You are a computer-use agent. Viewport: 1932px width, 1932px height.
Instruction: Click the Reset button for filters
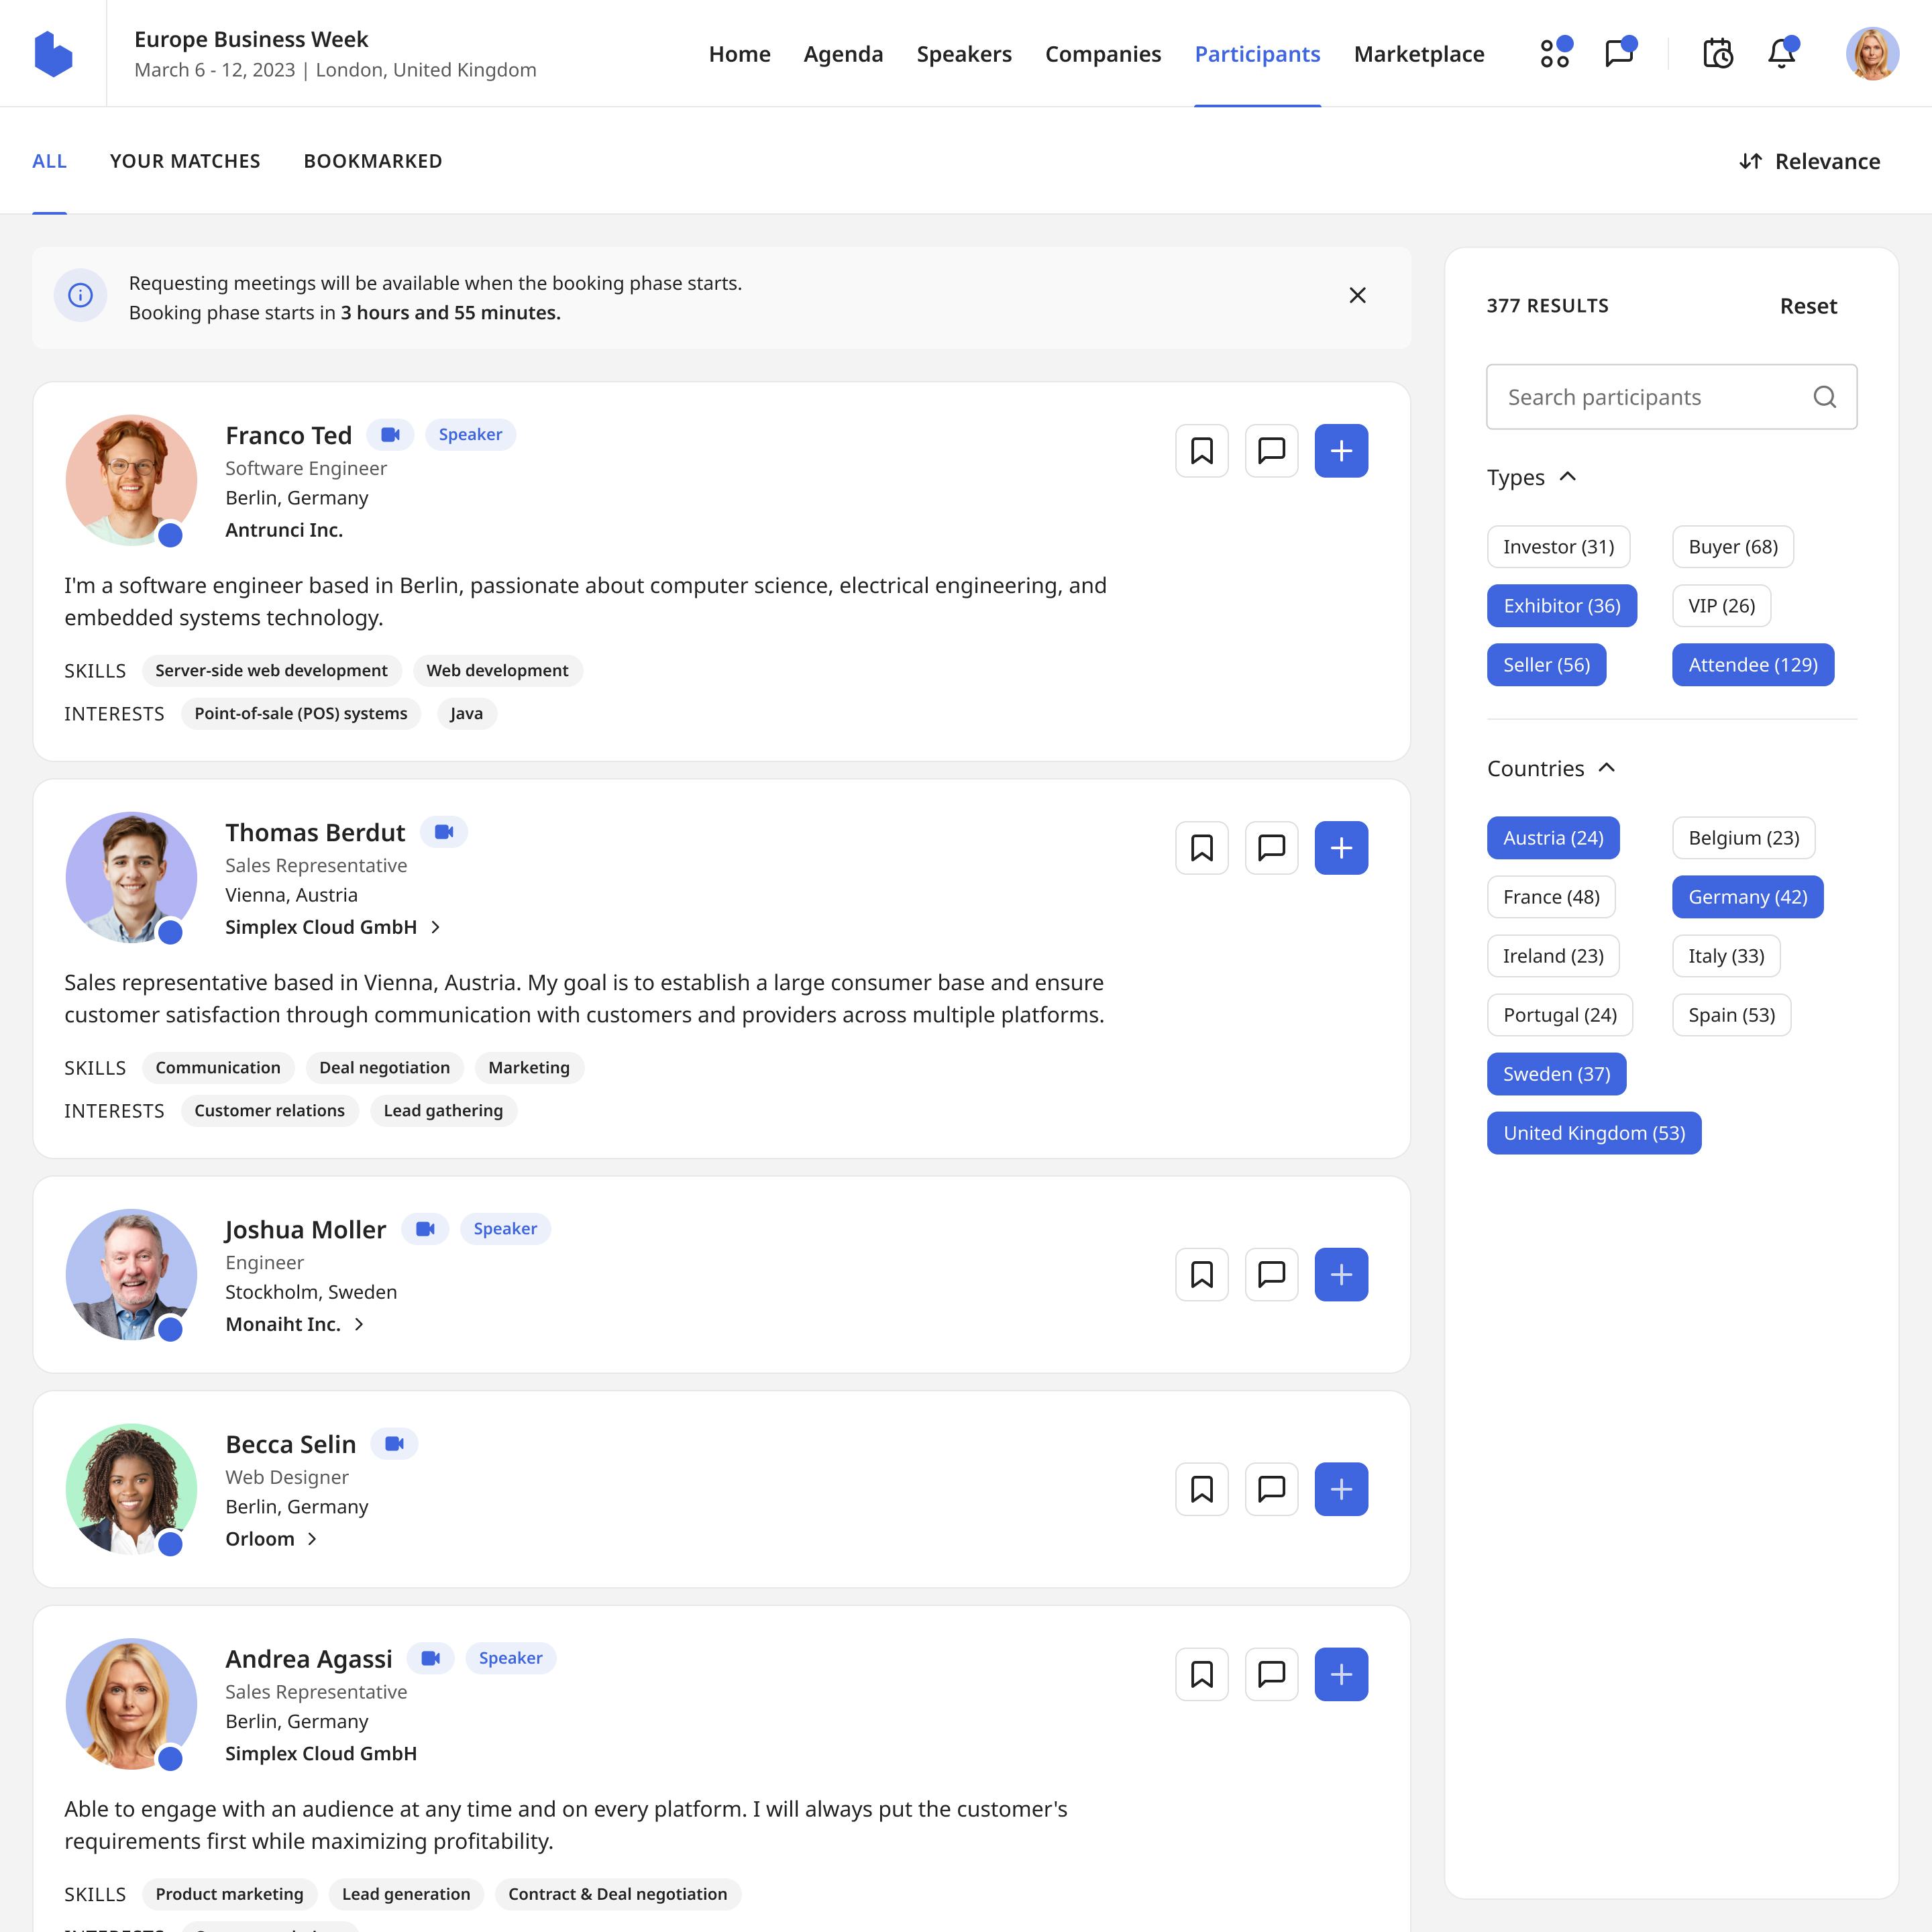[1808, 305]
